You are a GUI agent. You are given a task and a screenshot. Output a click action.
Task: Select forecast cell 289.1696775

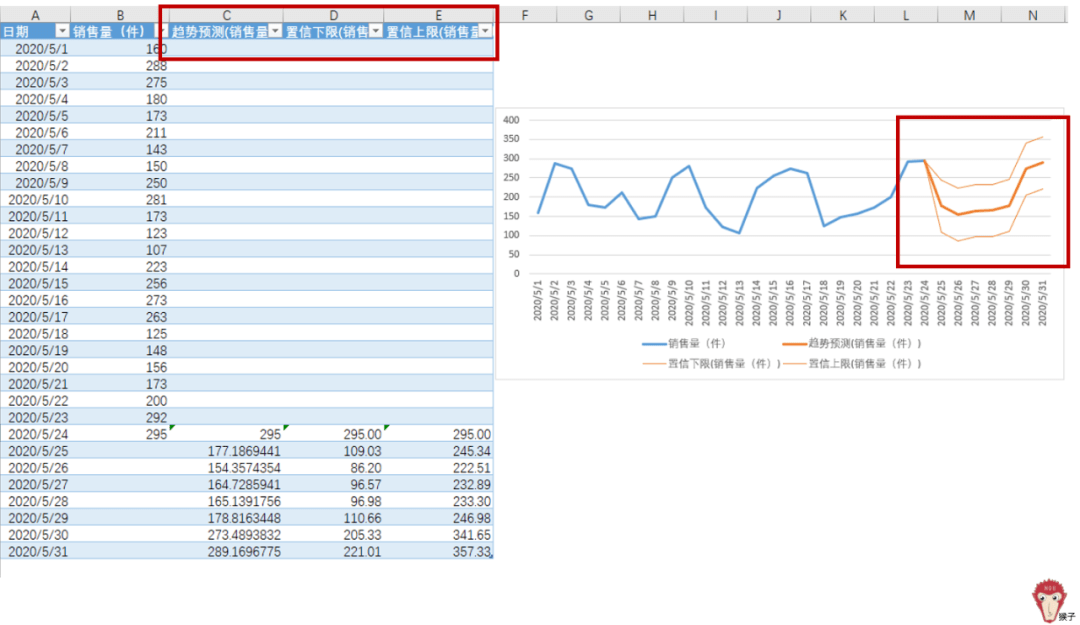coord(226,552)
